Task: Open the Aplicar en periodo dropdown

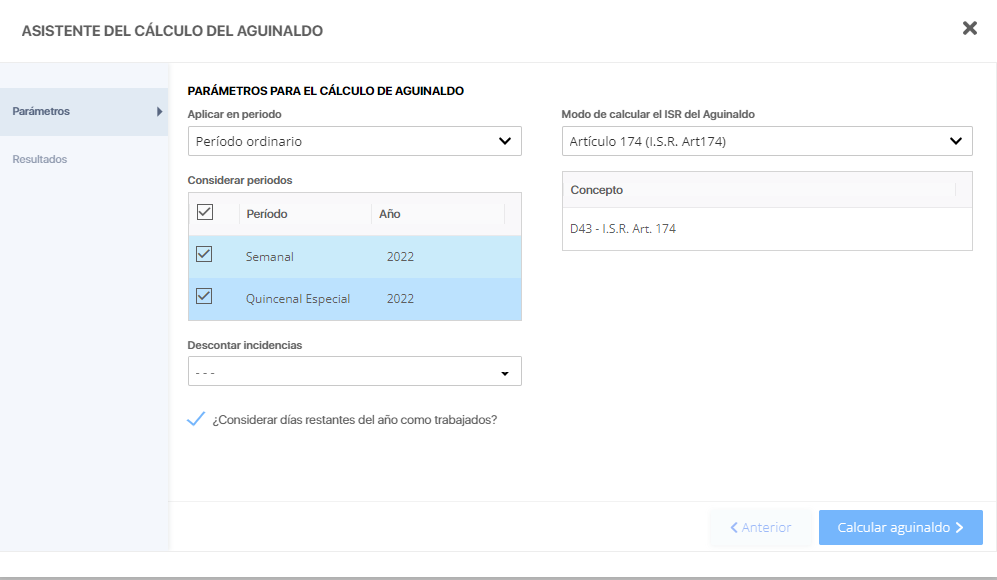Action: click(354, 141)
